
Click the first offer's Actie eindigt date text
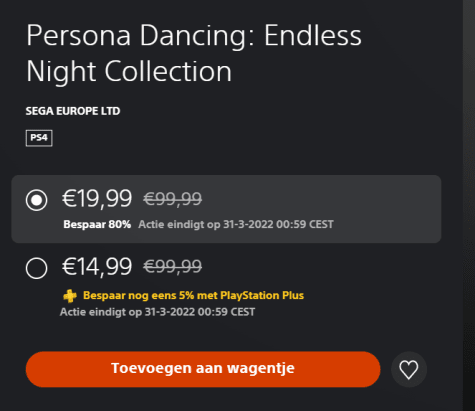point(236,224)
